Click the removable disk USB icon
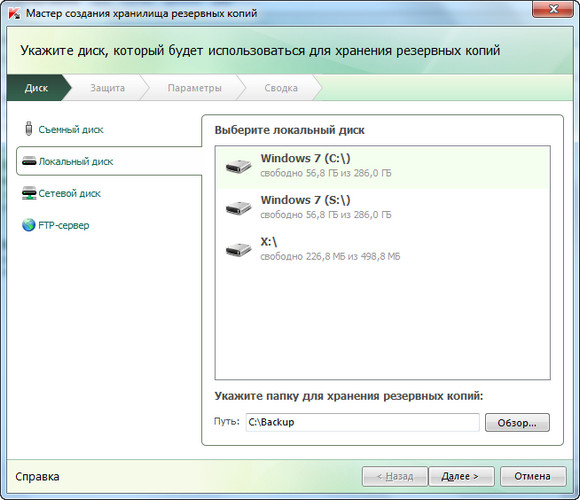 point(28,129)
